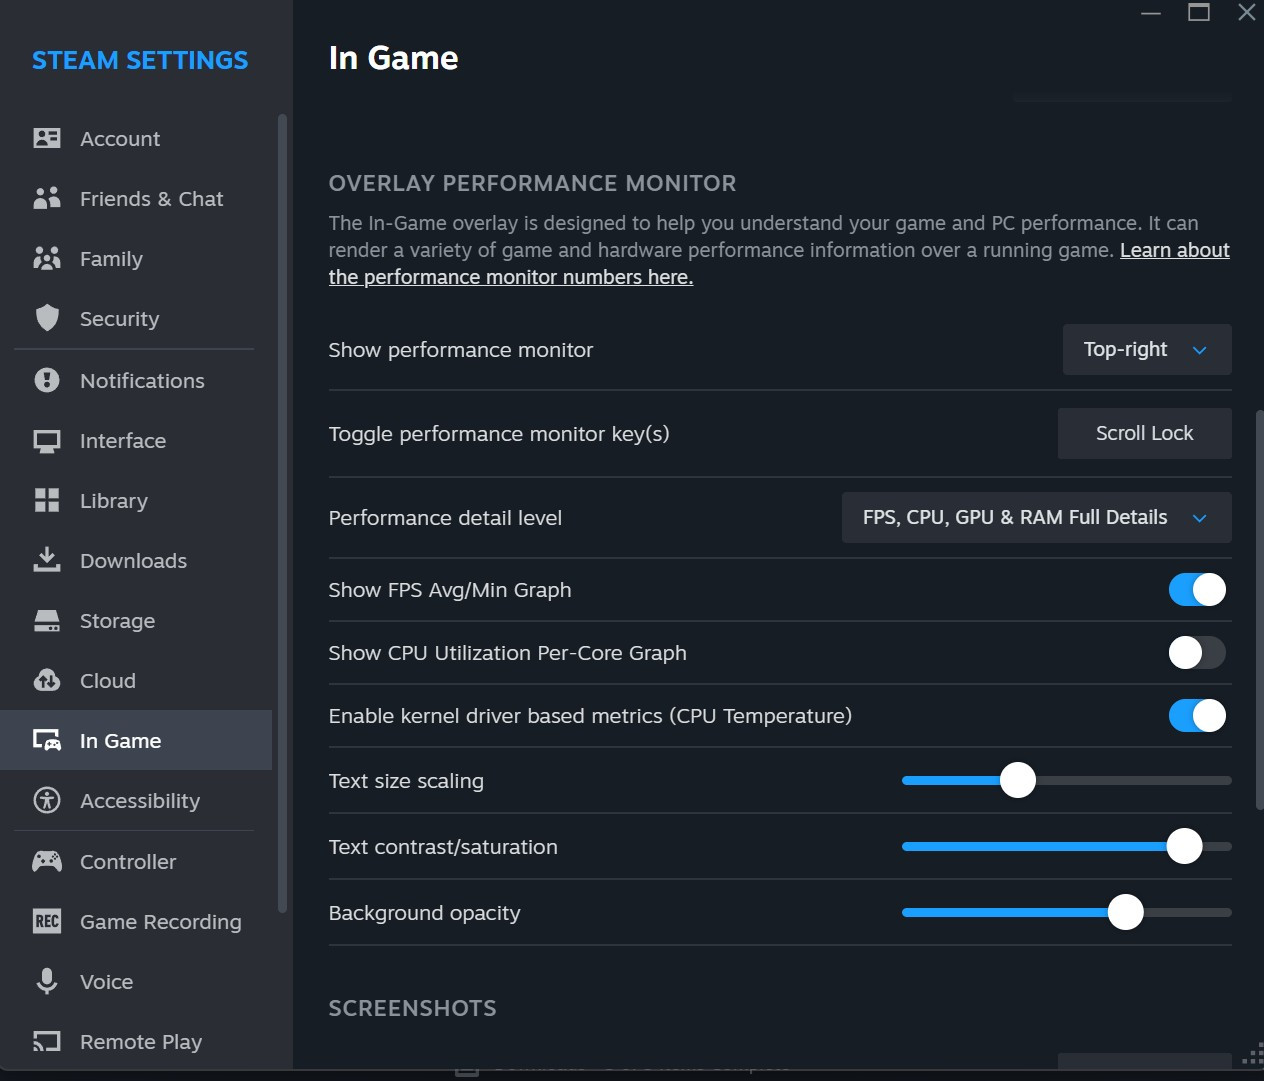Screen dimensions: 1264x1081
Task: Open the Account settings page
Action: [120, 139]
